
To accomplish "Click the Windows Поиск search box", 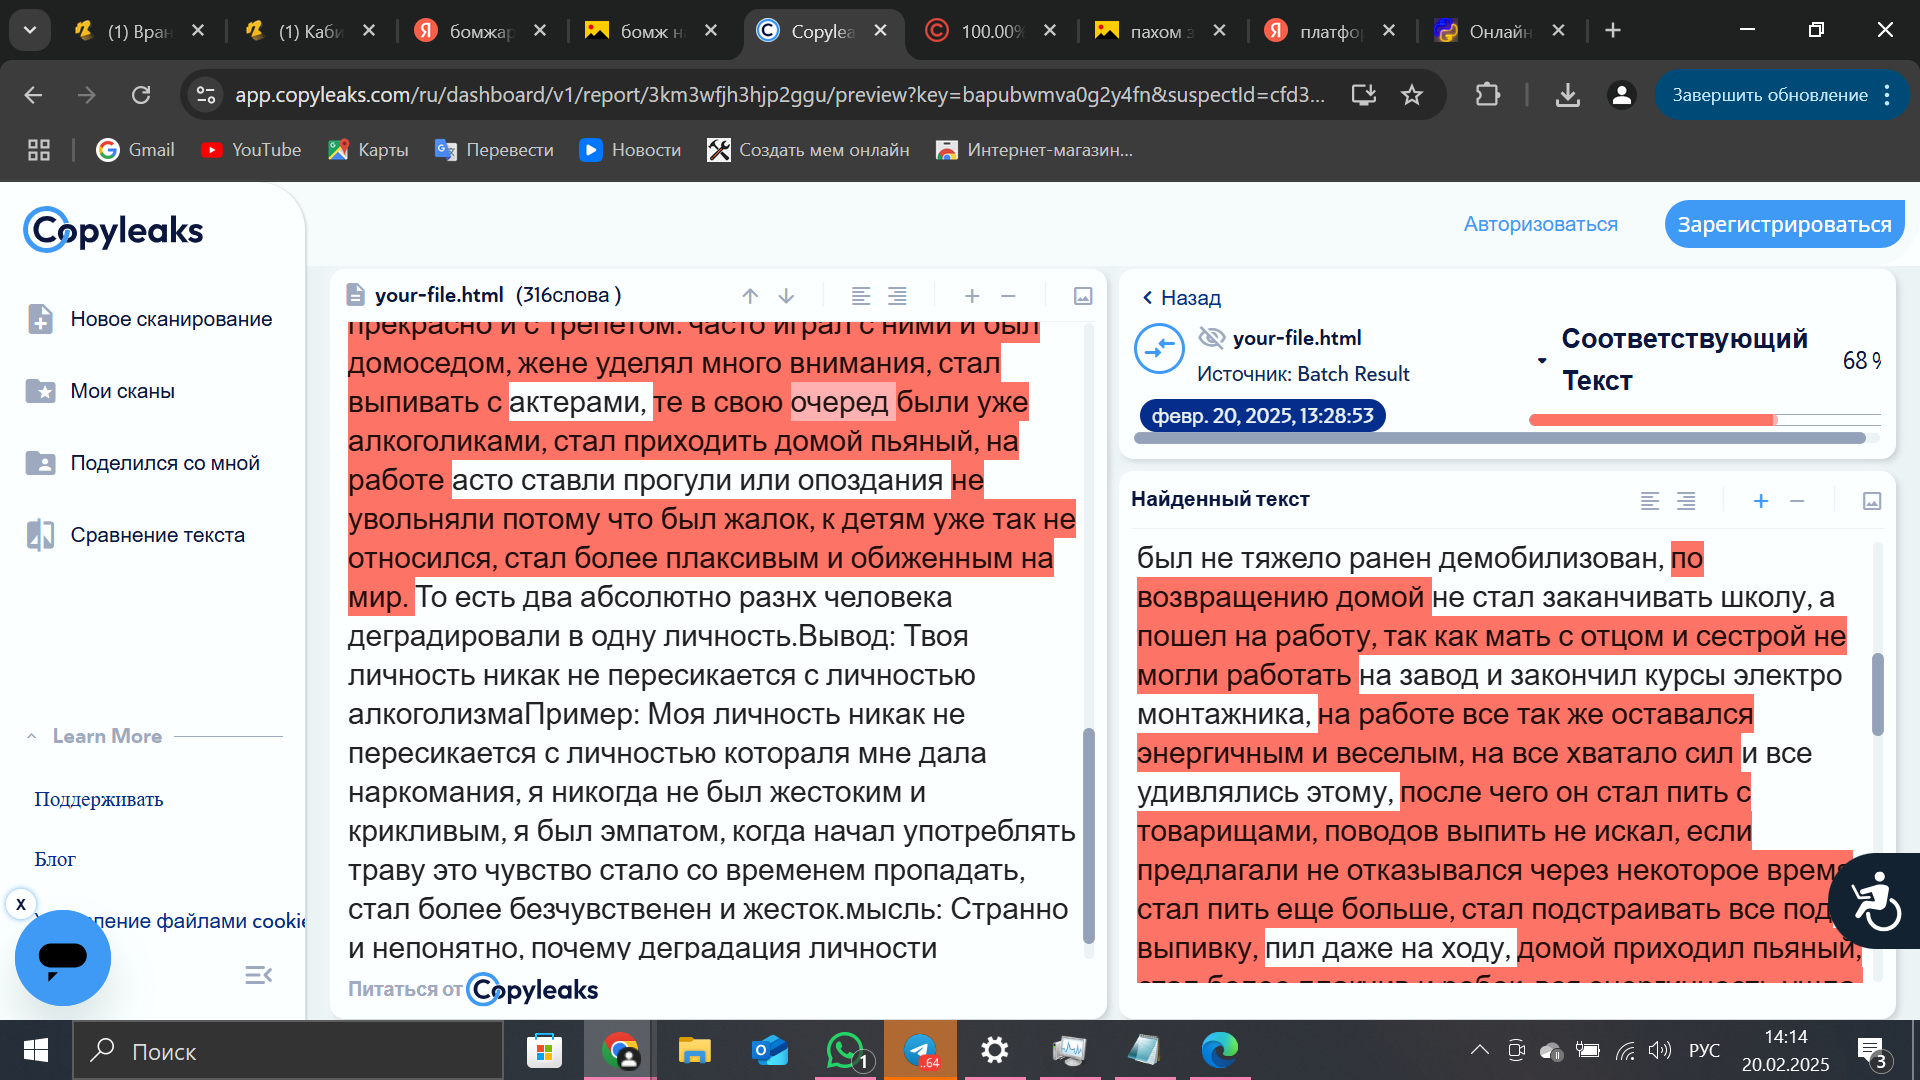I will pyautogui.click(x=288, y=1051).
